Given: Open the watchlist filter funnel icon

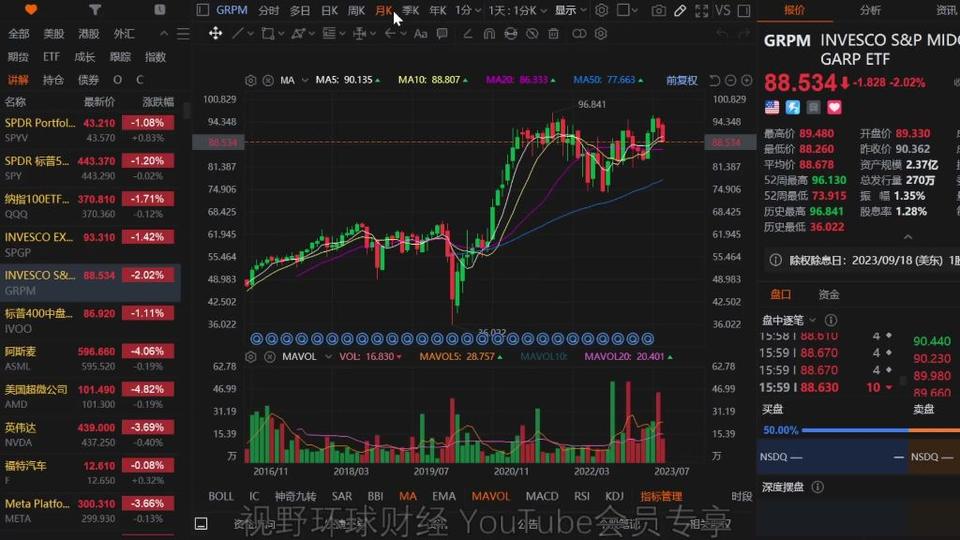Looking at the screenshot, I should (95, 10).
